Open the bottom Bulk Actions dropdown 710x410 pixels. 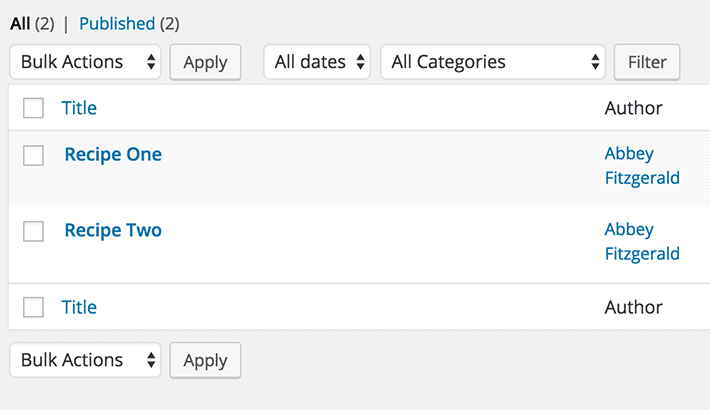(86, 360)
